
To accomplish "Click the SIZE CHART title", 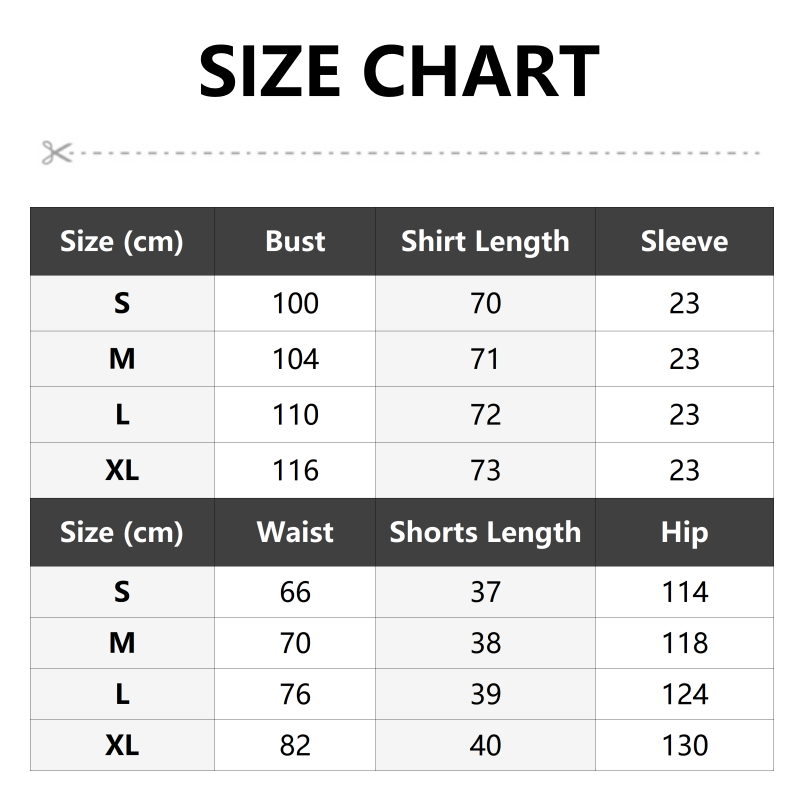I will pos(399,71).
